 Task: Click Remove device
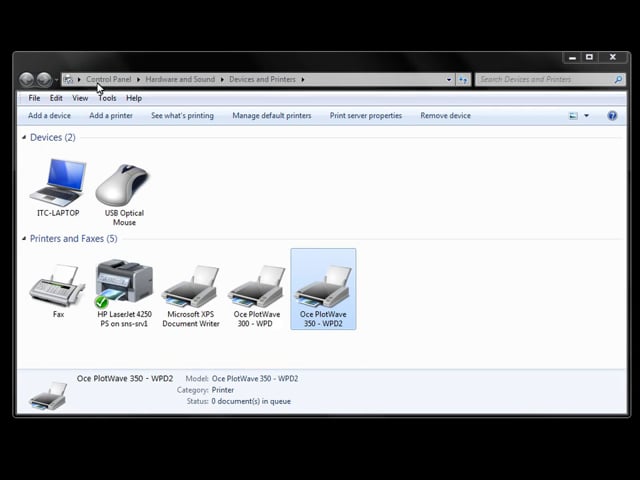tap(446, 116)
